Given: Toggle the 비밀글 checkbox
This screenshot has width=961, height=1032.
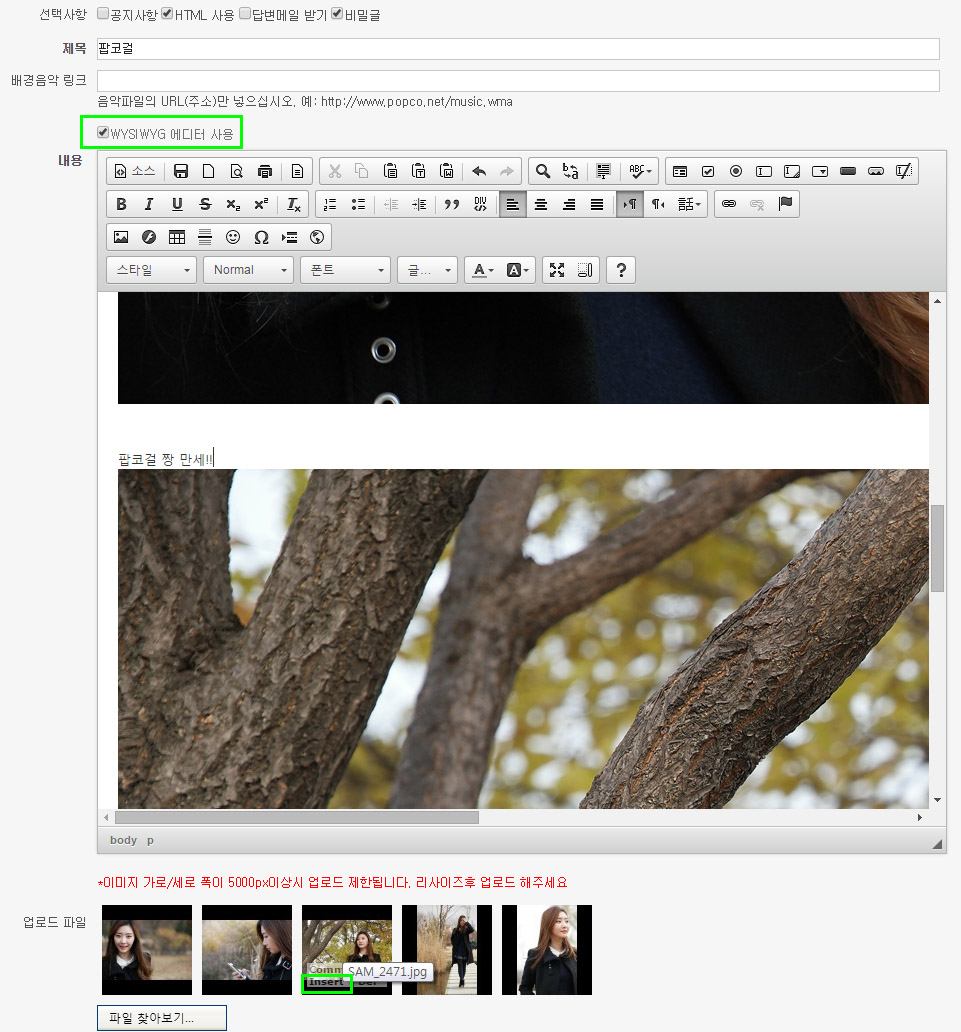Looking at the screenshot, I should [337, 15].
